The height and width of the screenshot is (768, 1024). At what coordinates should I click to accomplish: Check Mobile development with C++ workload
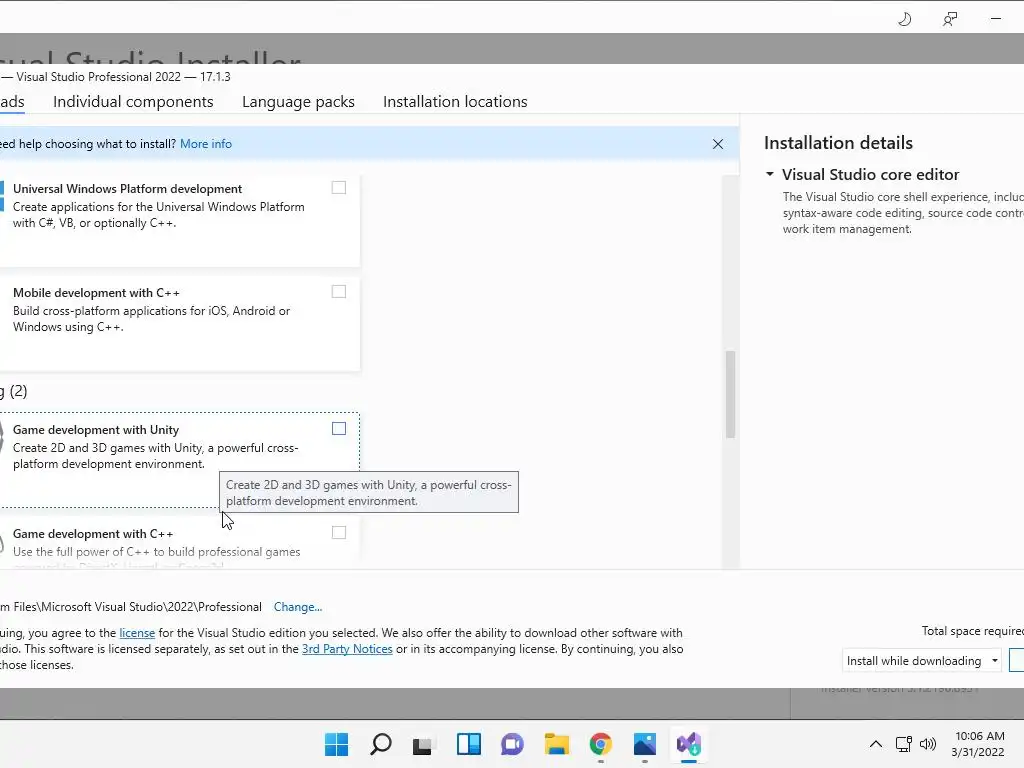(339, 292)
